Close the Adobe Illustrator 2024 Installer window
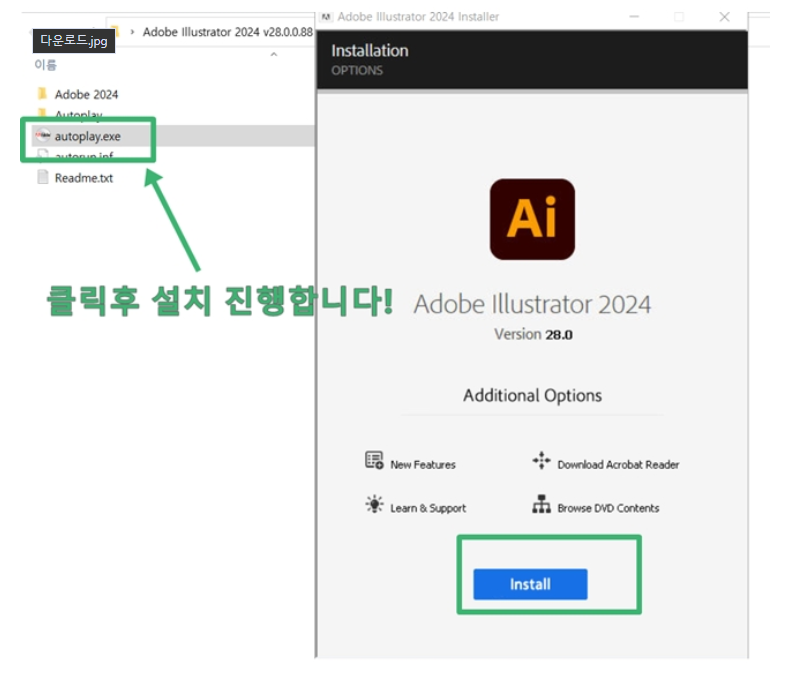The height and width of the screenshot is (679, 788). [x=726, y=17]
